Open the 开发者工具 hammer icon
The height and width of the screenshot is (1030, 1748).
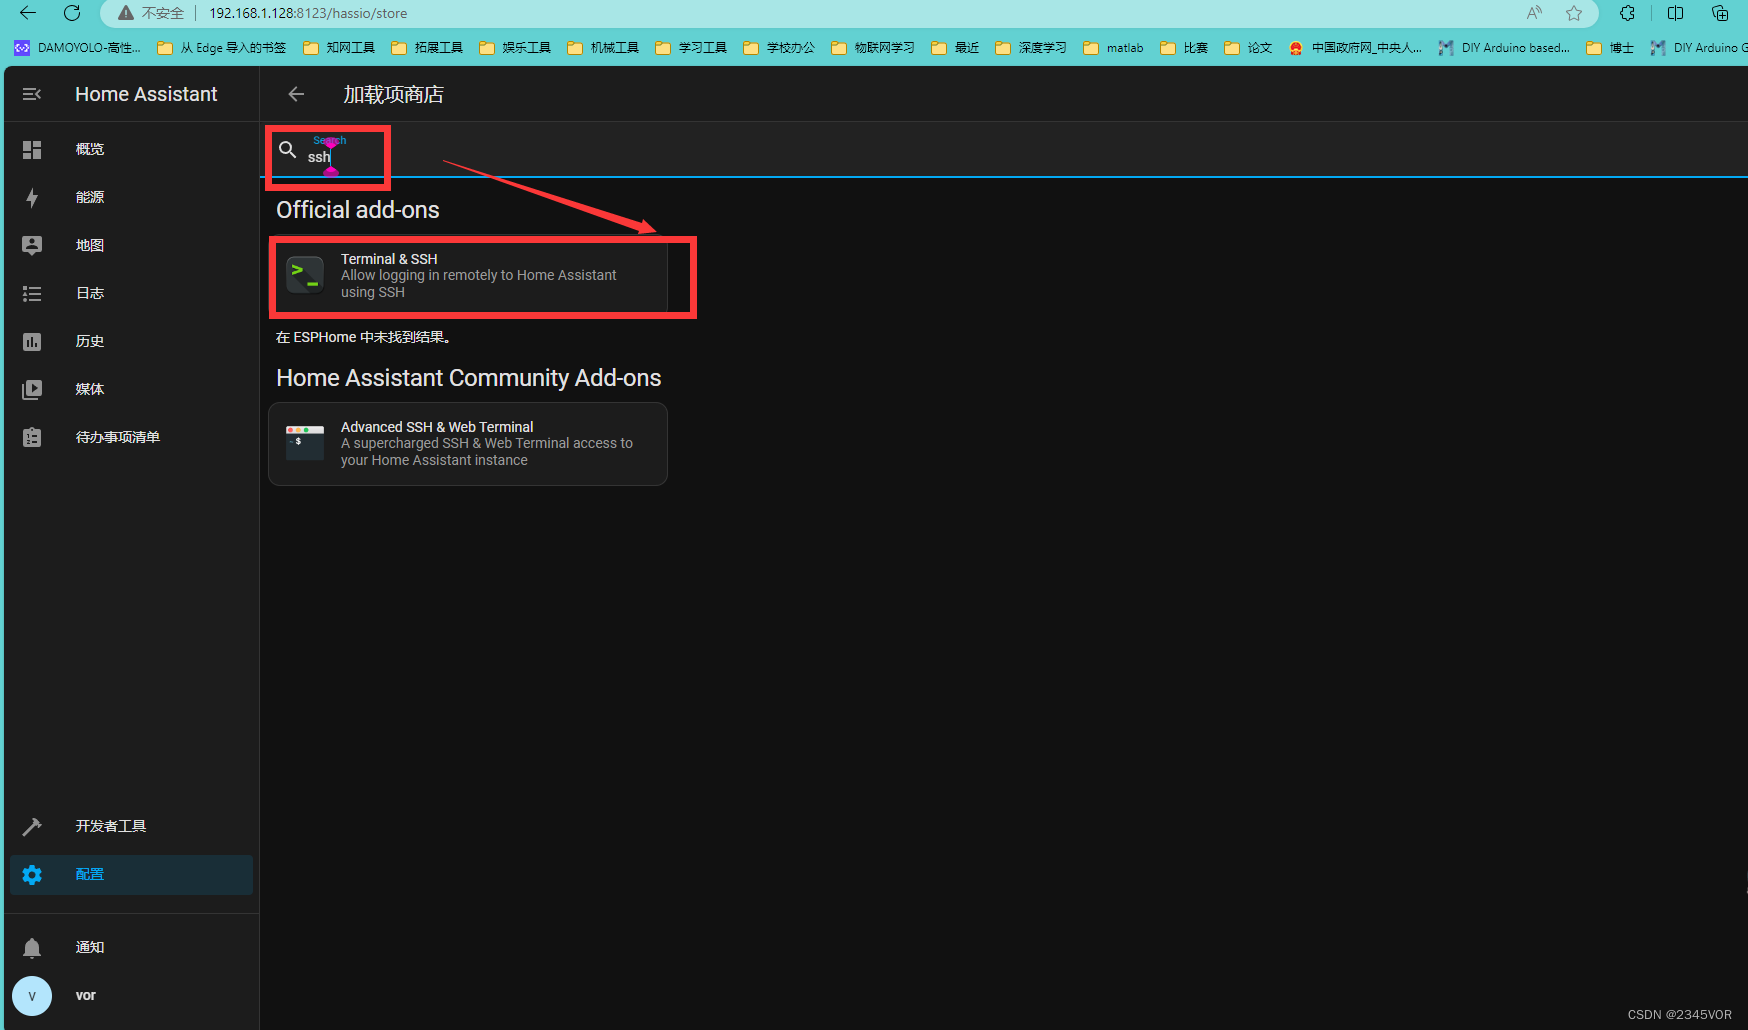[x=32, y=826]
